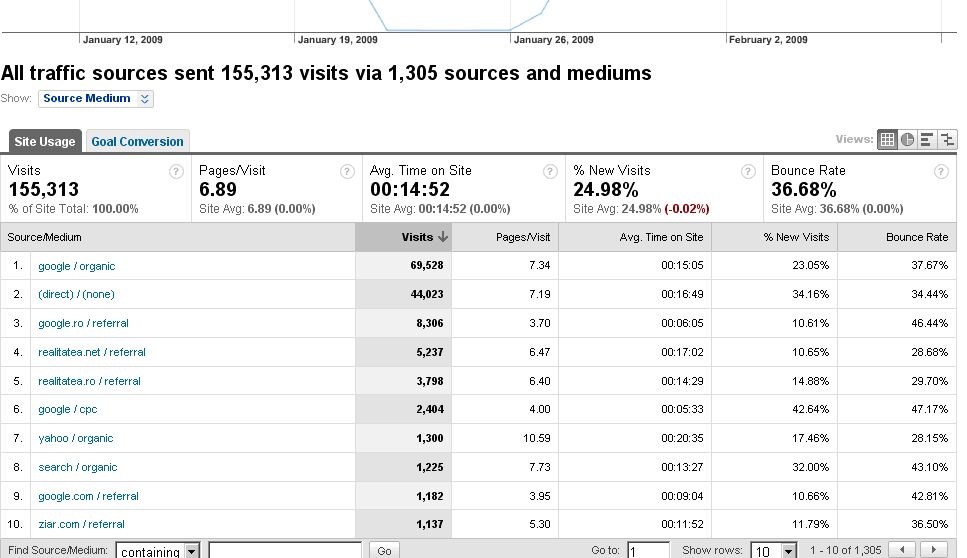
Task: Open the containing filter dropdown
Action: (x=158, y=551)
